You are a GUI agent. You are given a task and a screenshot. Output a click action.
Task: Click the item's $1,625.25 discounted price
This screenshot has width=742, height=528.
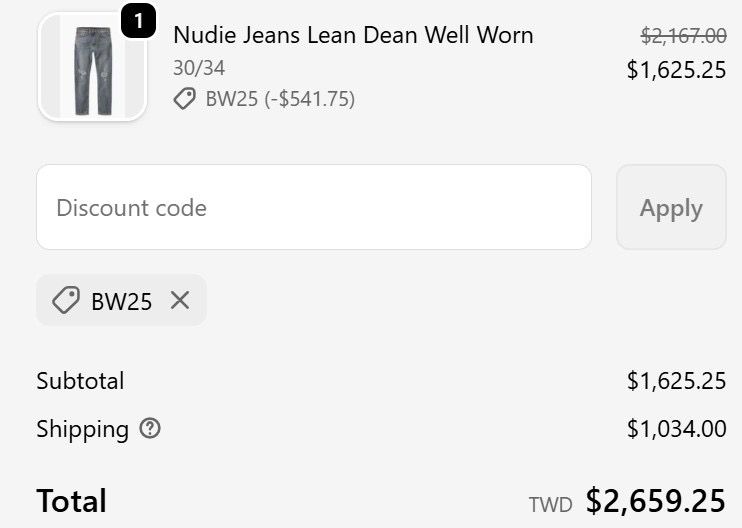click(x=676, y=70)
